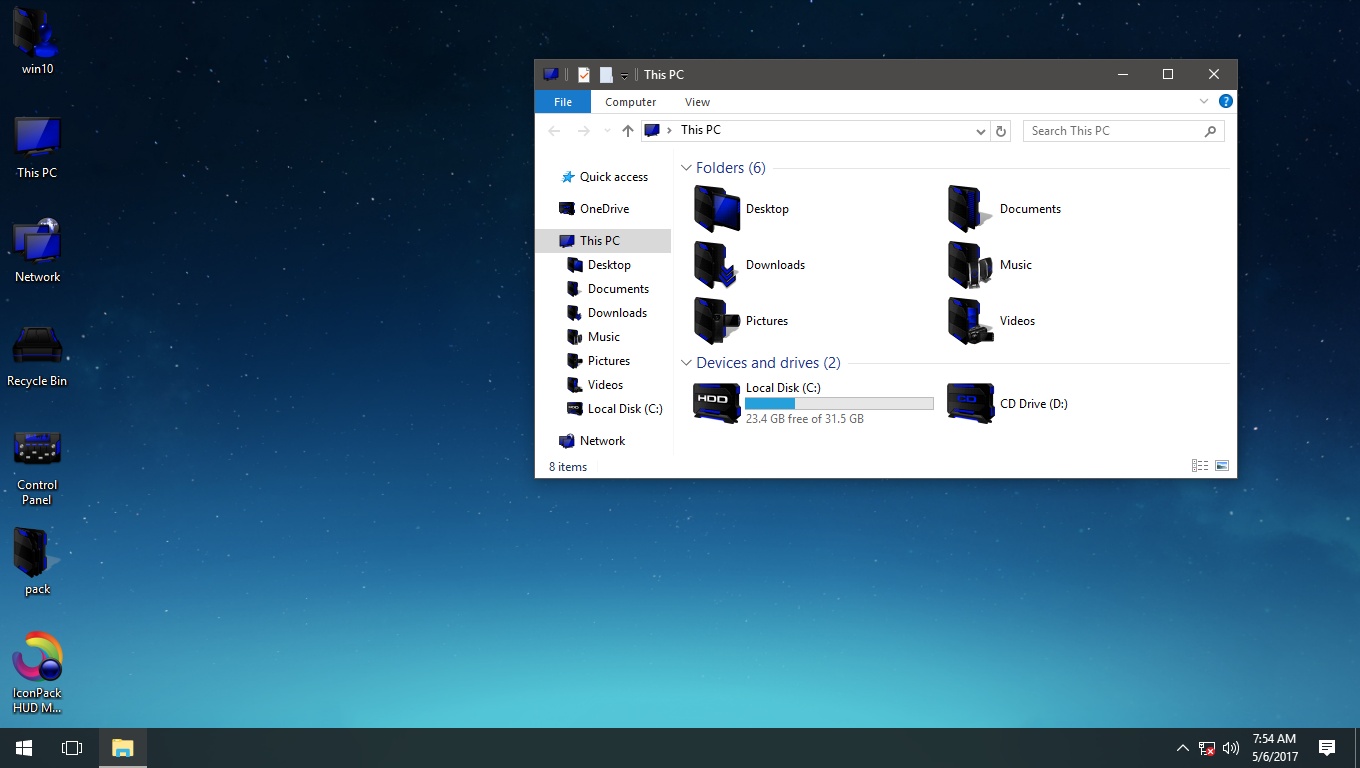The width and height of the screenshot is (1360, 768).
Task: Open the View ribbon tab
Action: point(697,102)
